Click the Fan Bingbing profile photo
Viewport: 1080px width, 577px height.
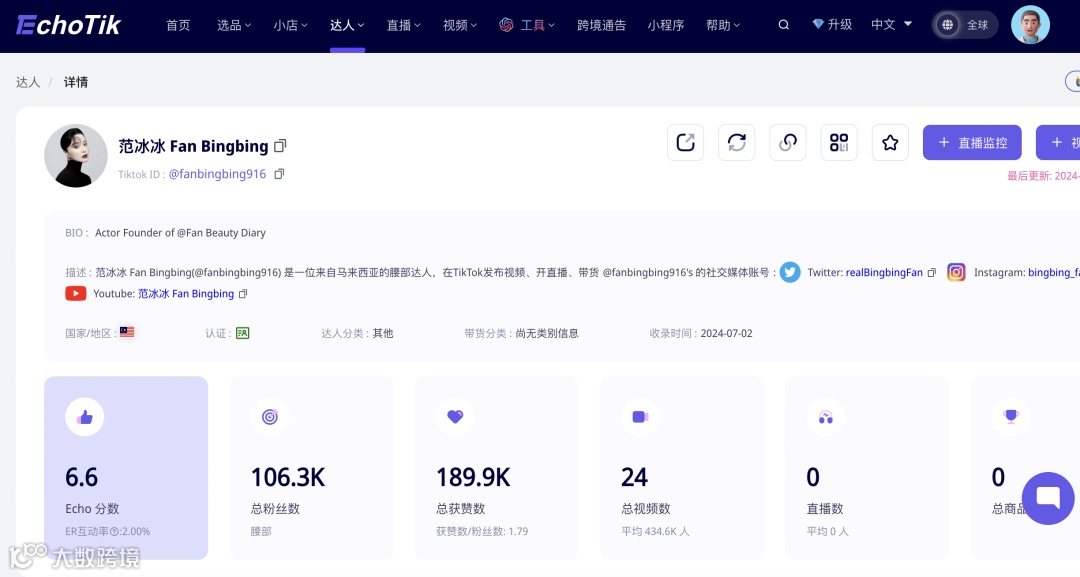tap(76, 156)
